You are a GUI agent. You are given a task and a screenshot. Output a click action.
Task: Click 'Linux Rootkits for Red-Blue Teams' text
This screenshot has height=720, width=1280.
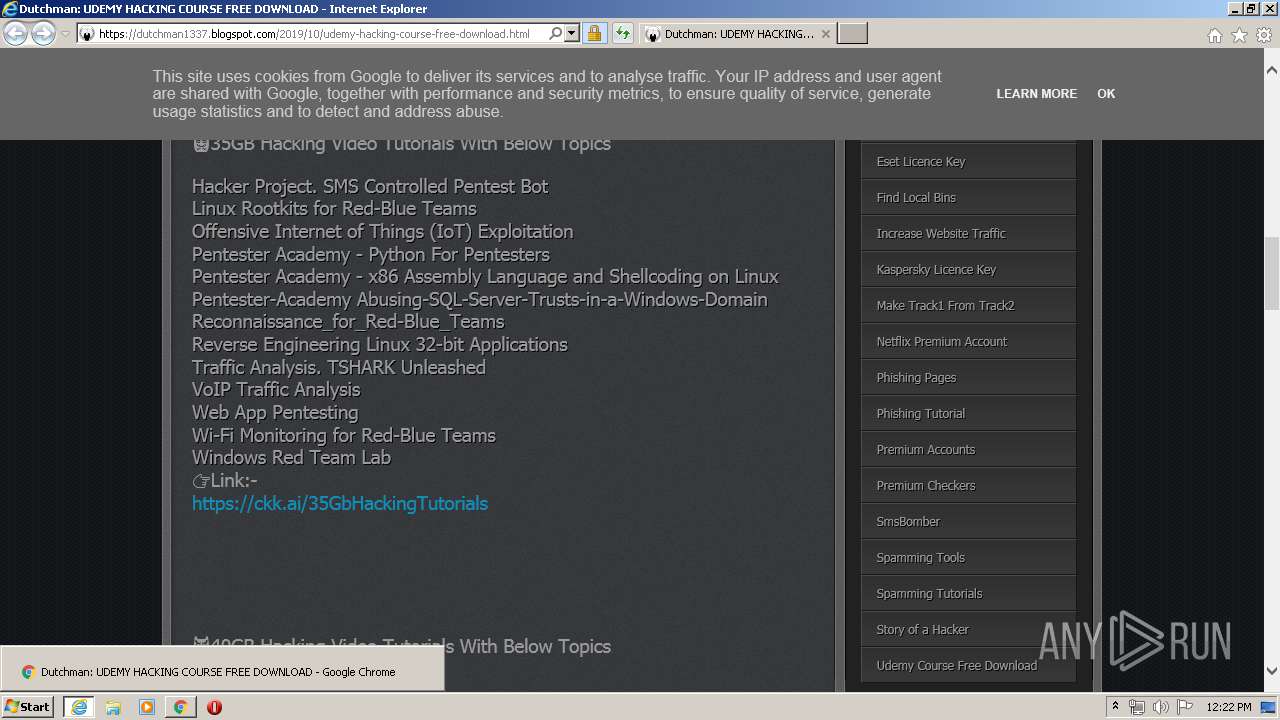(x=334, y=208)
